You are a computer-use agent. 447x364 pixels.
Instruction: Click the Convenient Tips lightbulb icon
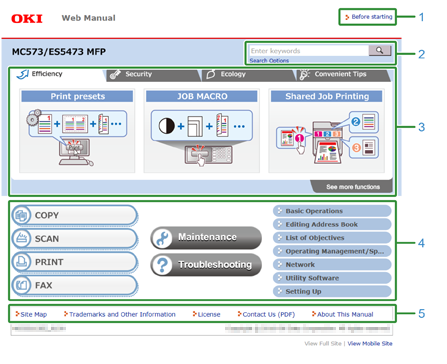pyautogui.click(x=304, y=75)
